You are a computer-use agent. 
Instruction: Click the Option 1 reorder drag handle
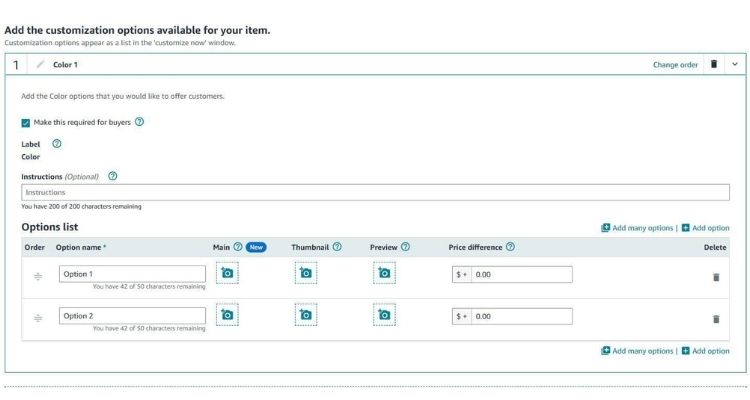(x=38, y=276)
